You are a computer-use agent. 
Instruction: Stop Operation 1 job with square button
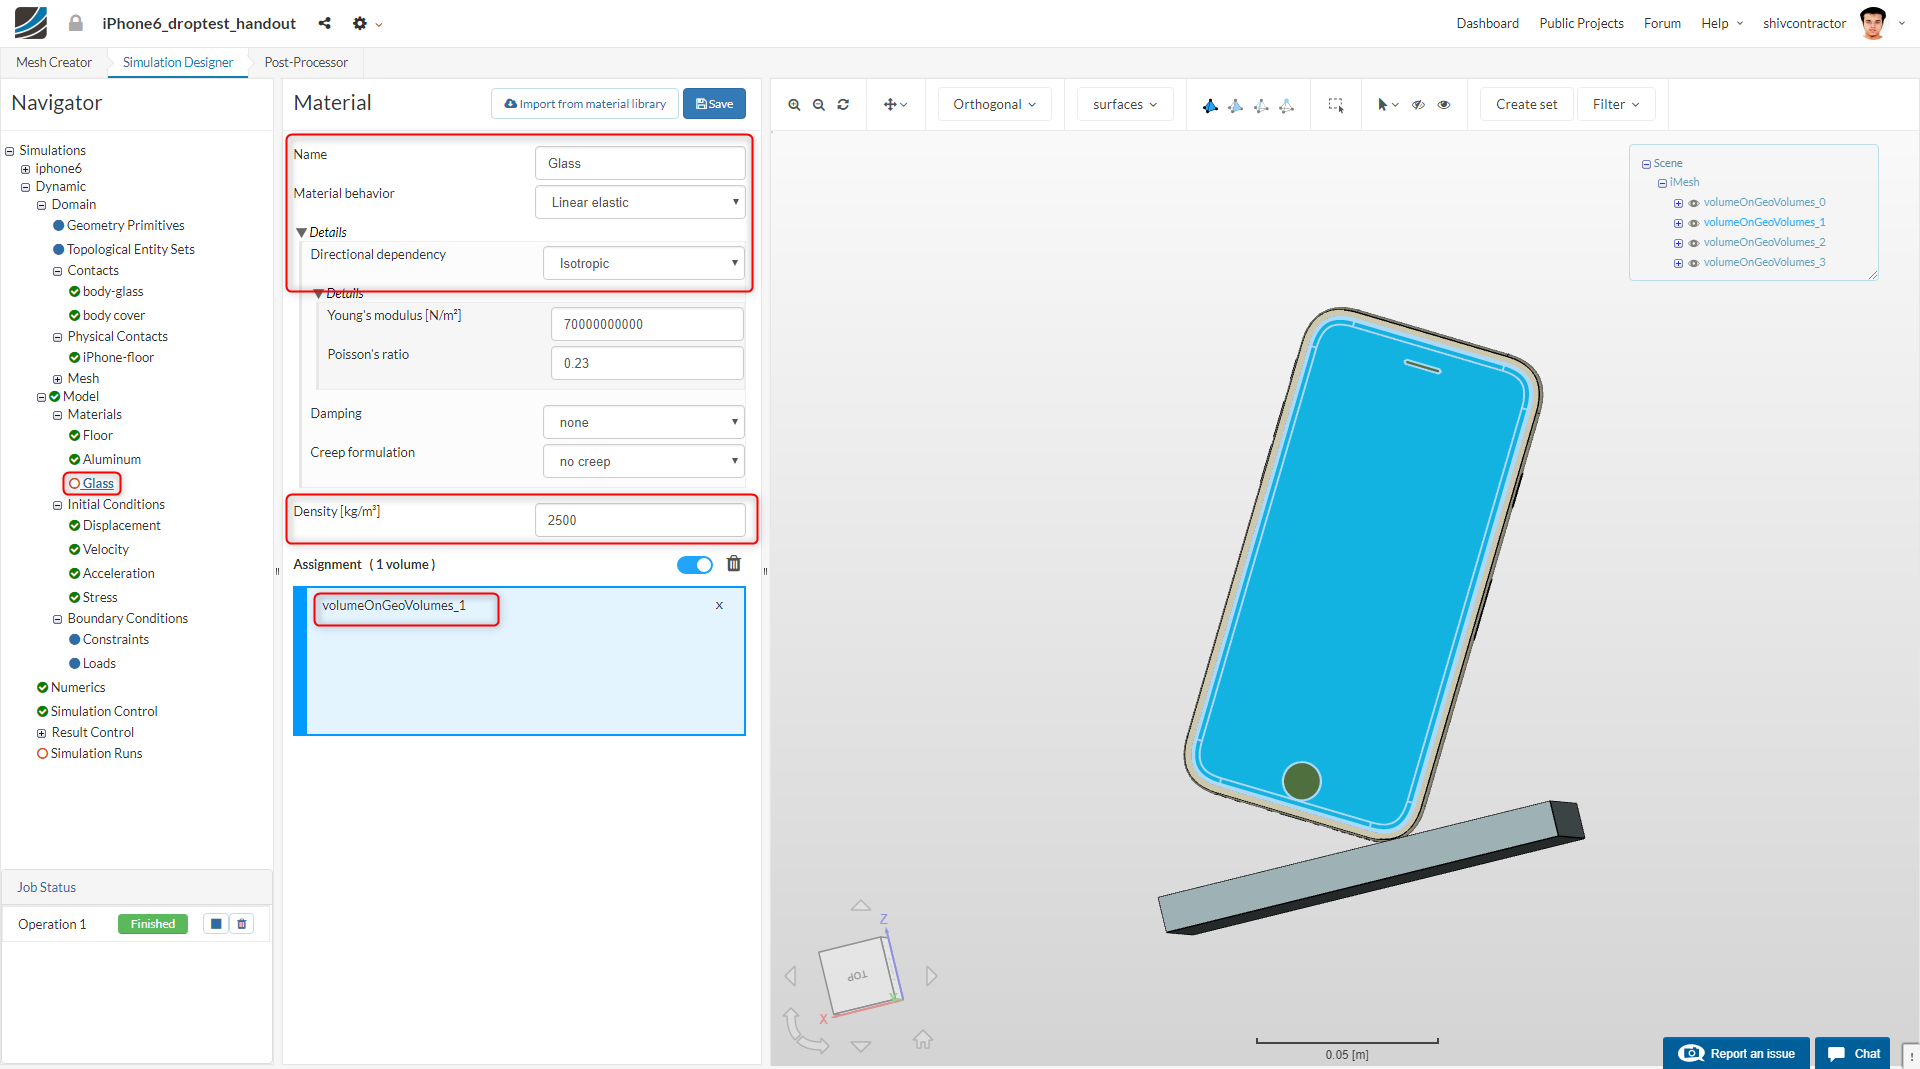point(216,924)
